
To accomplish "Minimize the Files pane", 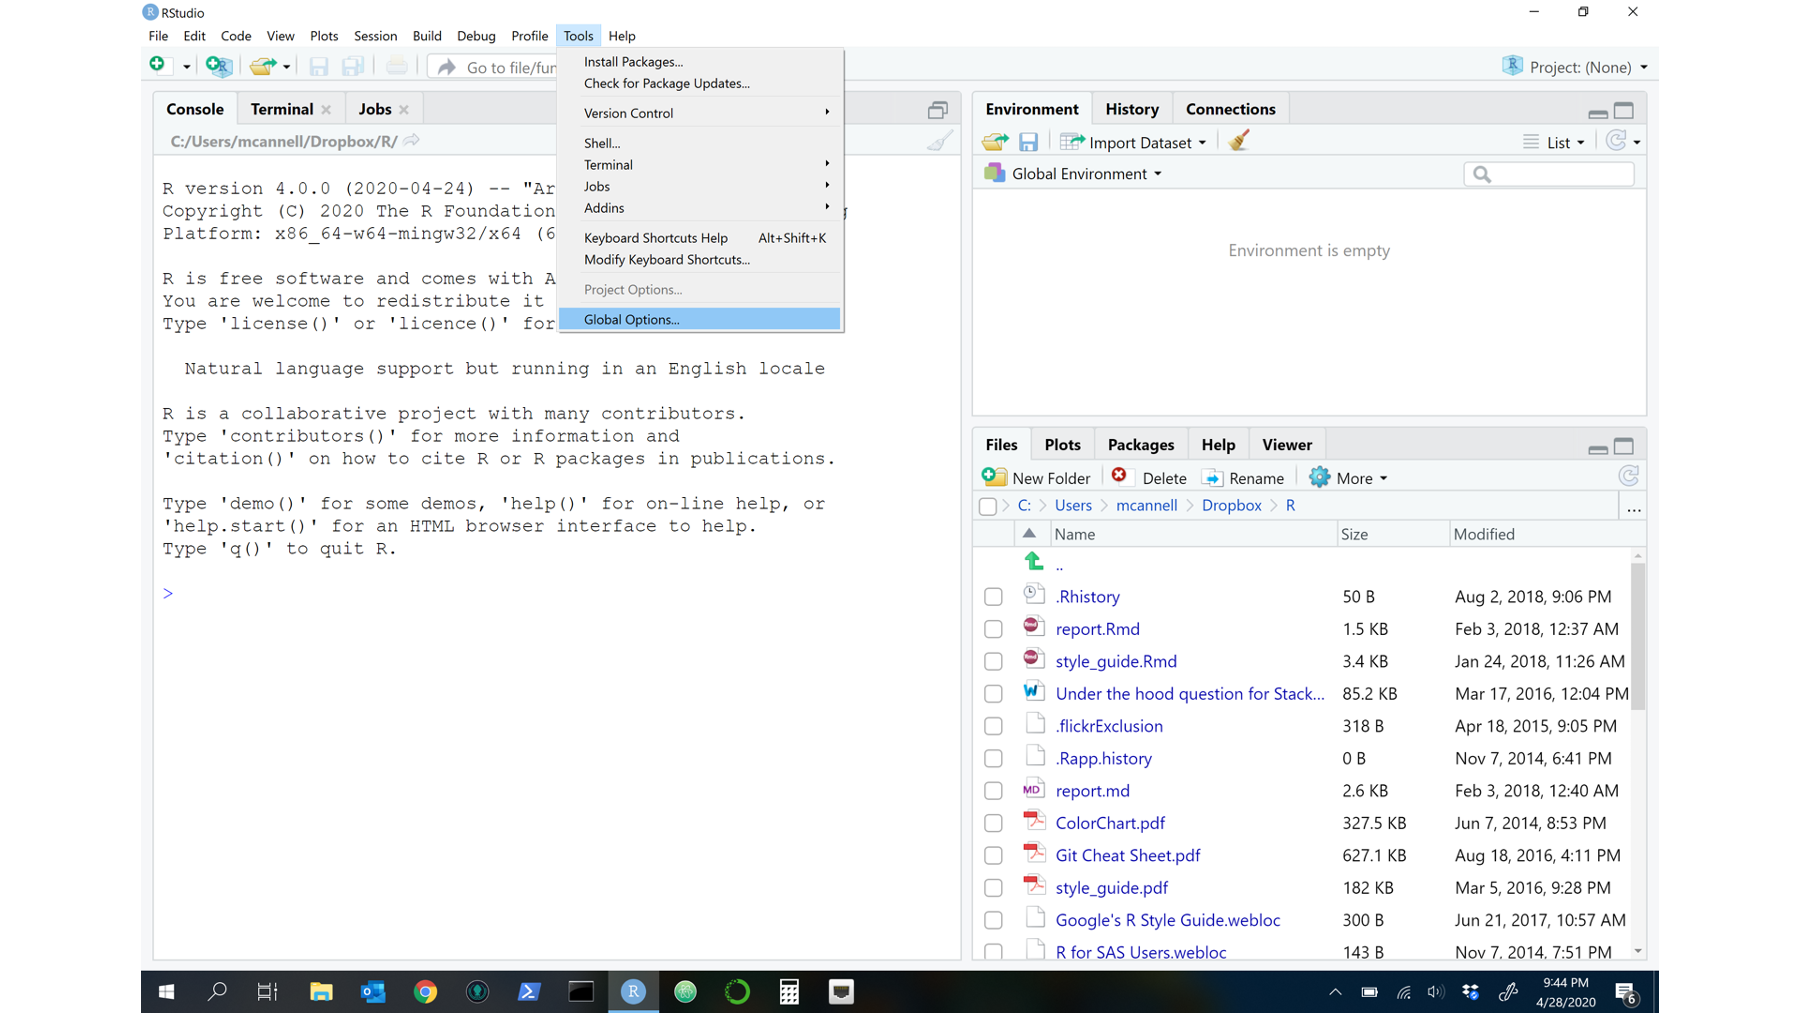I will click(1598, 448).
